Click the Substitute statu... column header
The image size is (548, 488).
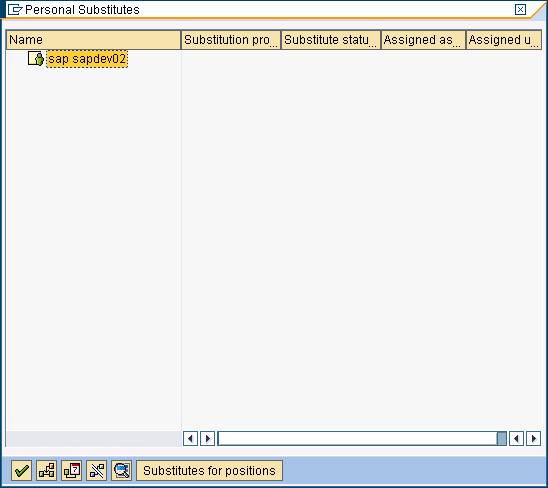tap(331, 40)
